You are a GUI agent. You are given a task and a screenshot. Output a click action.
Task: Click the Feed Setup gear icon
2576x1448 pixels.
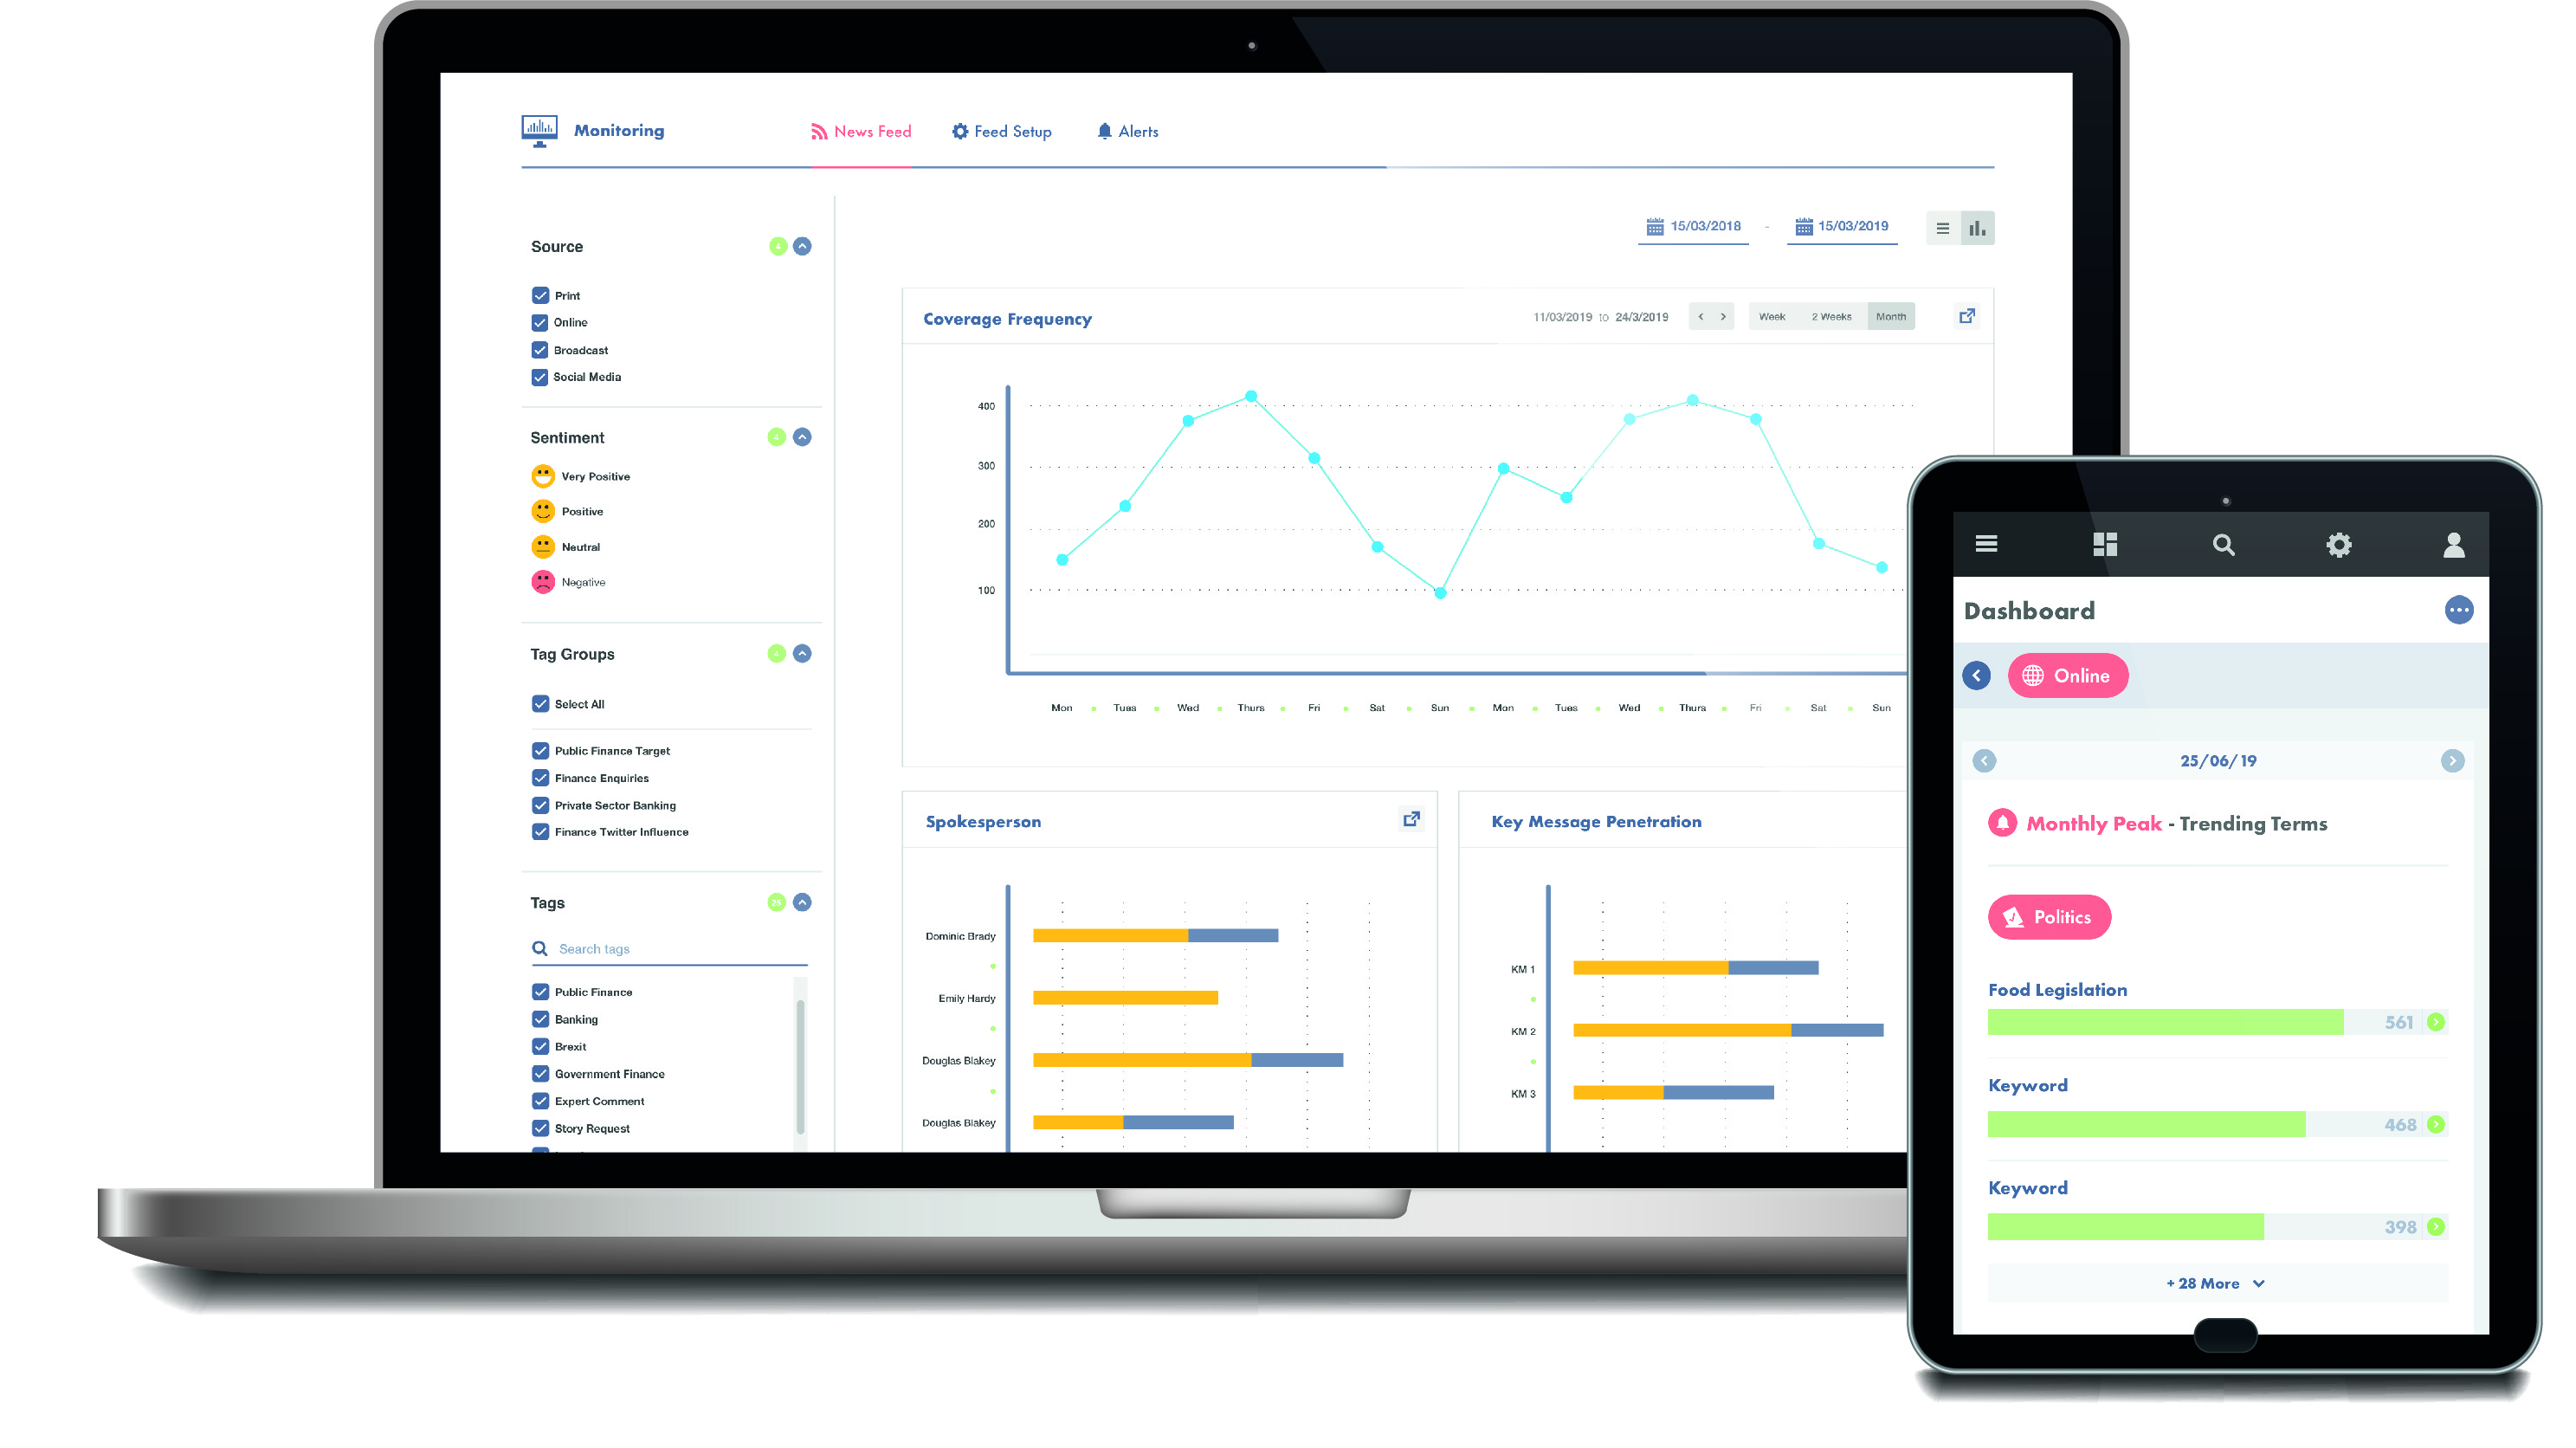959,129
